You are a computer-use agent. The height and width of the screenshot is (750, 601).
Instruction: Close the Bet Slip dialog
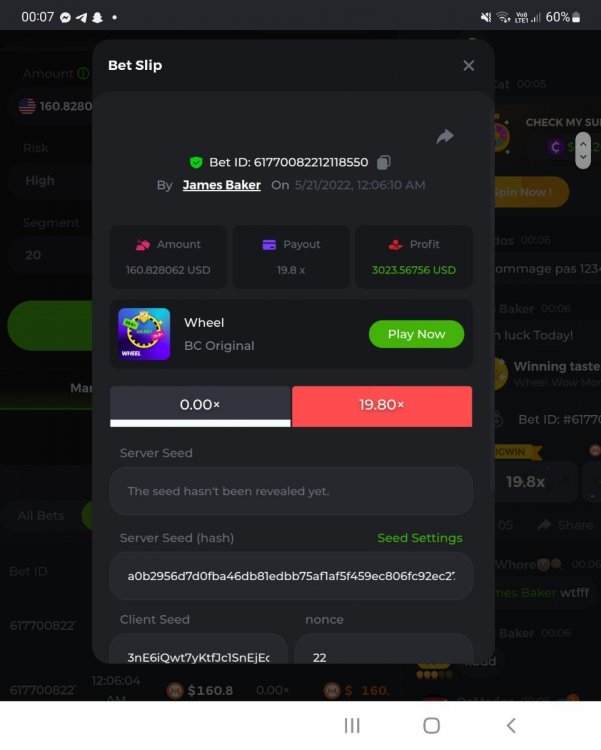[x=468, y=66]
